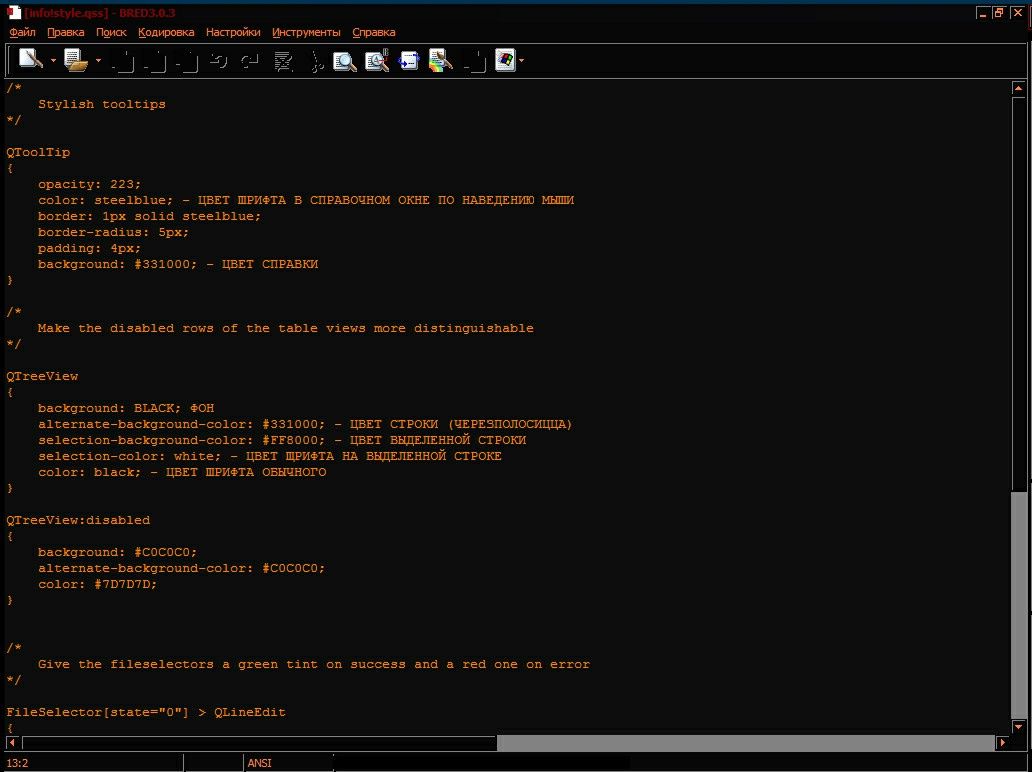Click the 'selection-background-color: #FF8000;' line

282,440
